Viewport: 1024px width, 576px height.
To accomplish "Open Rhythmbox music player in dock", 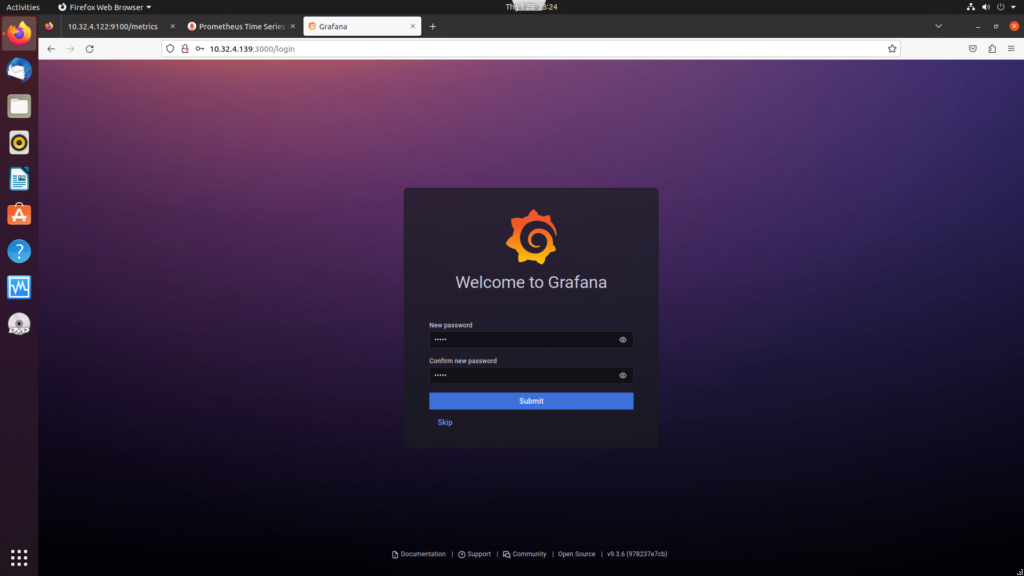I will [19, 142].
